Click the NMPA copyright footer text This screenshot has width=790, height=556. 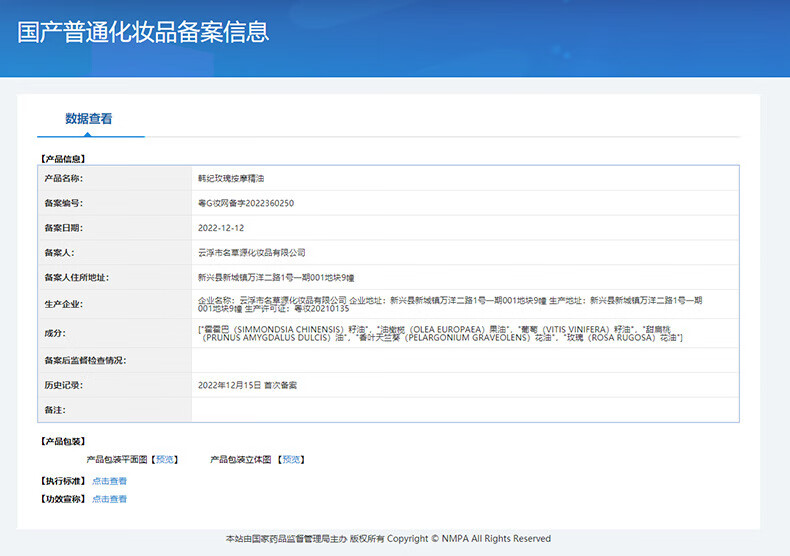click(388, 539)
